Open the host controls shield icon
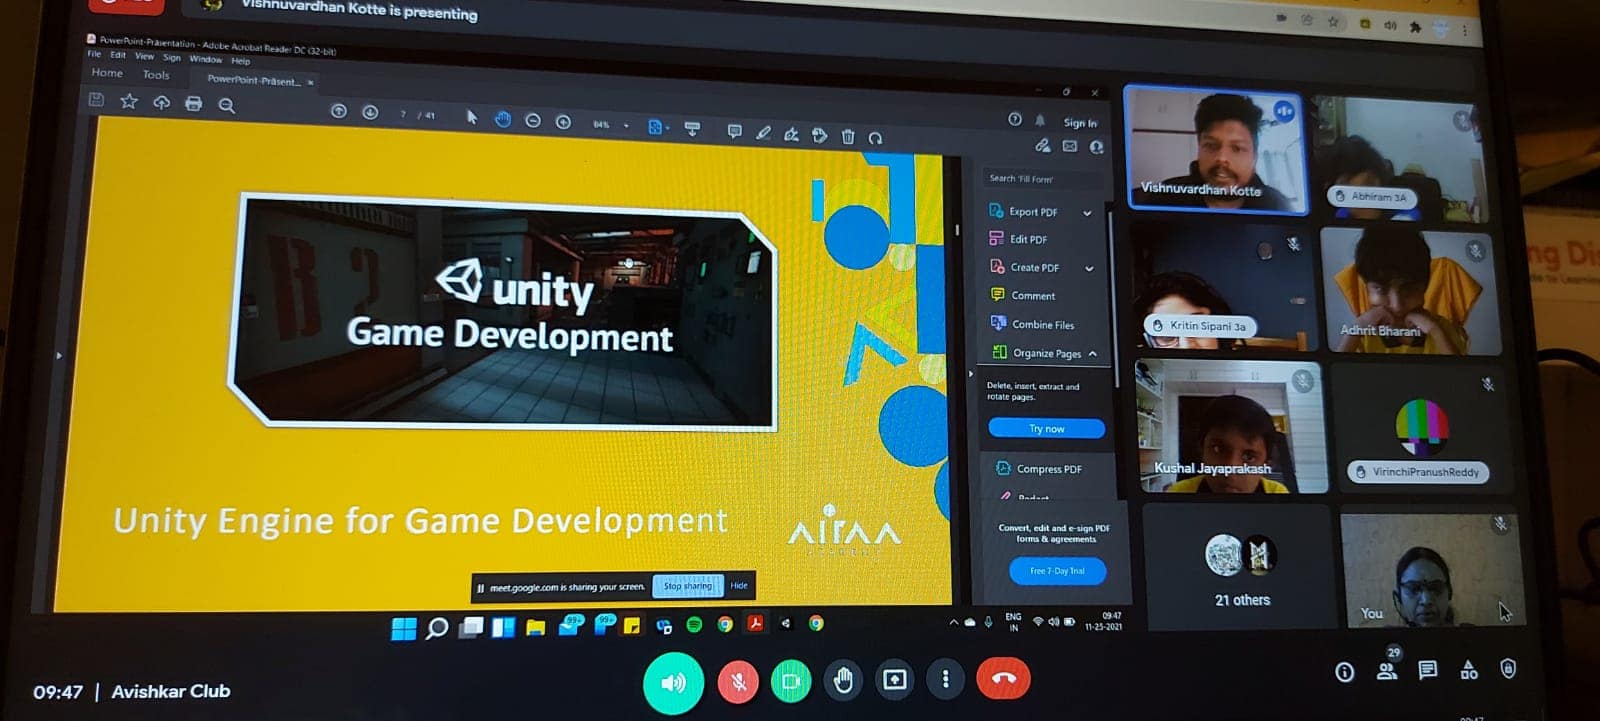The image size is (1600, 721). point(1508,669)
